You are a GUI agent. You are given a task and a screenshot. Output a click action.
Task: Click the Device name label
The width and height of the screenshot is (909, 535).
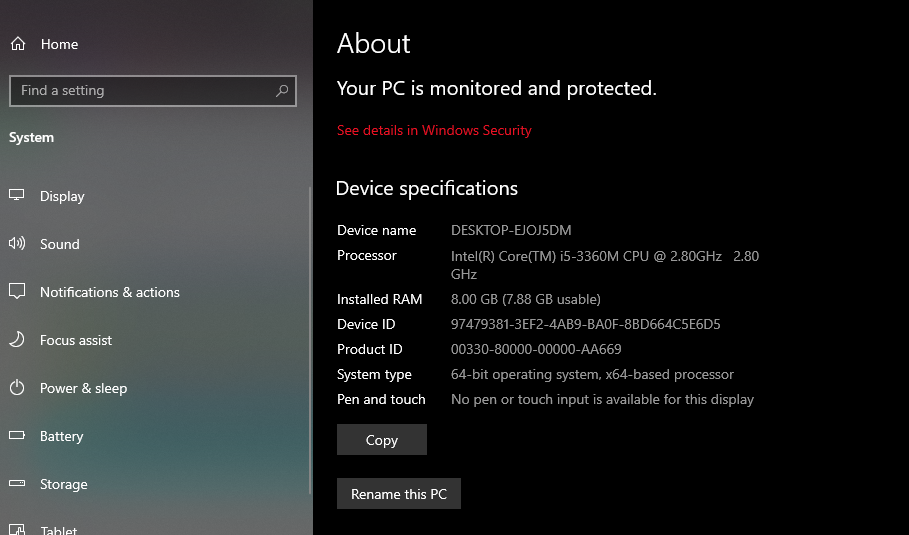click(377, 230)
